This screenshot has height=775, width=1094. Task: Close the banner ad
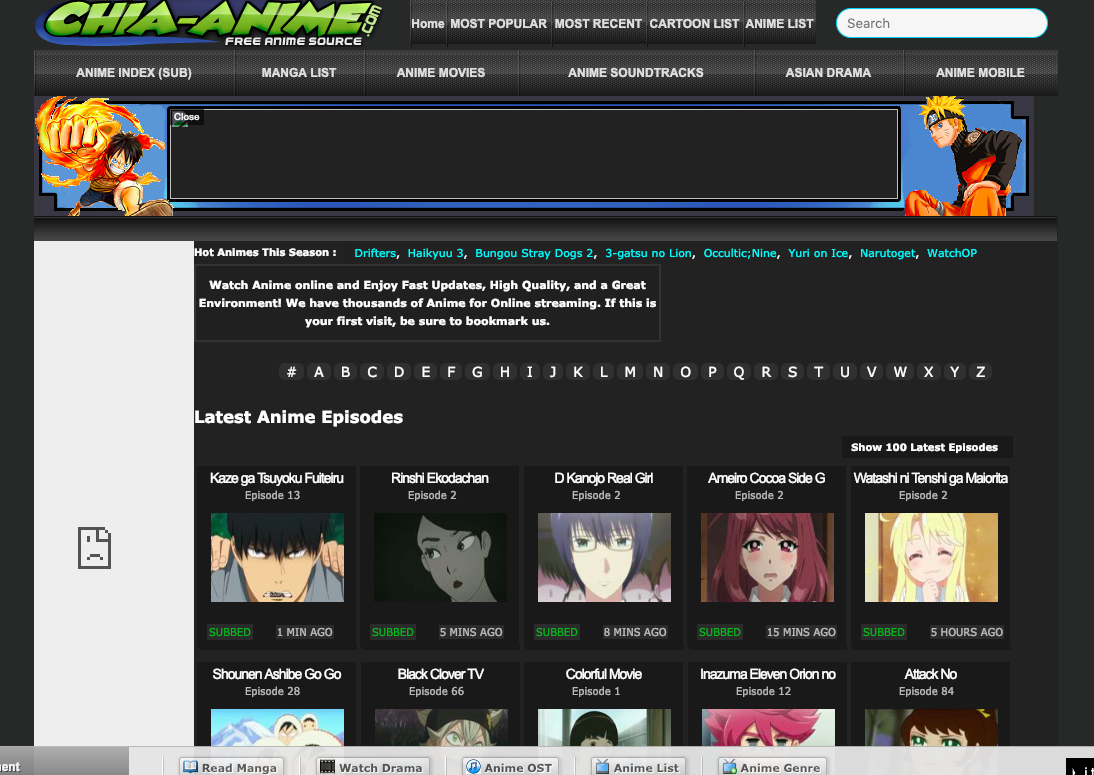pos(186,117)
